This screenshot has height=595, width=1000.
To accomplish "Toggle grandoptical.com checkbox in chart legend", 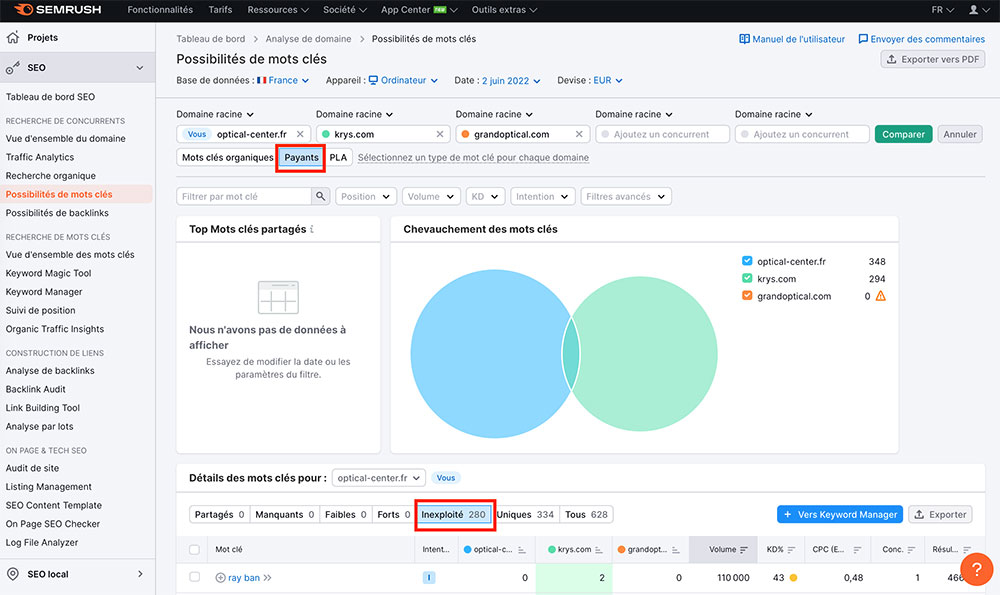I will pos(747,295).
